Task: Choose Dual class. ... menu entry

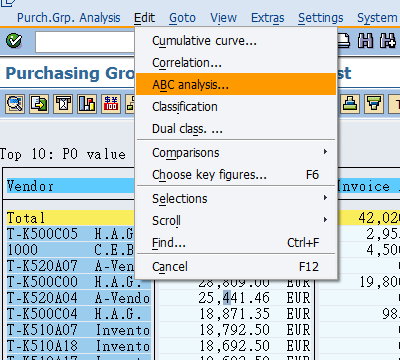Action: point(236,129)
